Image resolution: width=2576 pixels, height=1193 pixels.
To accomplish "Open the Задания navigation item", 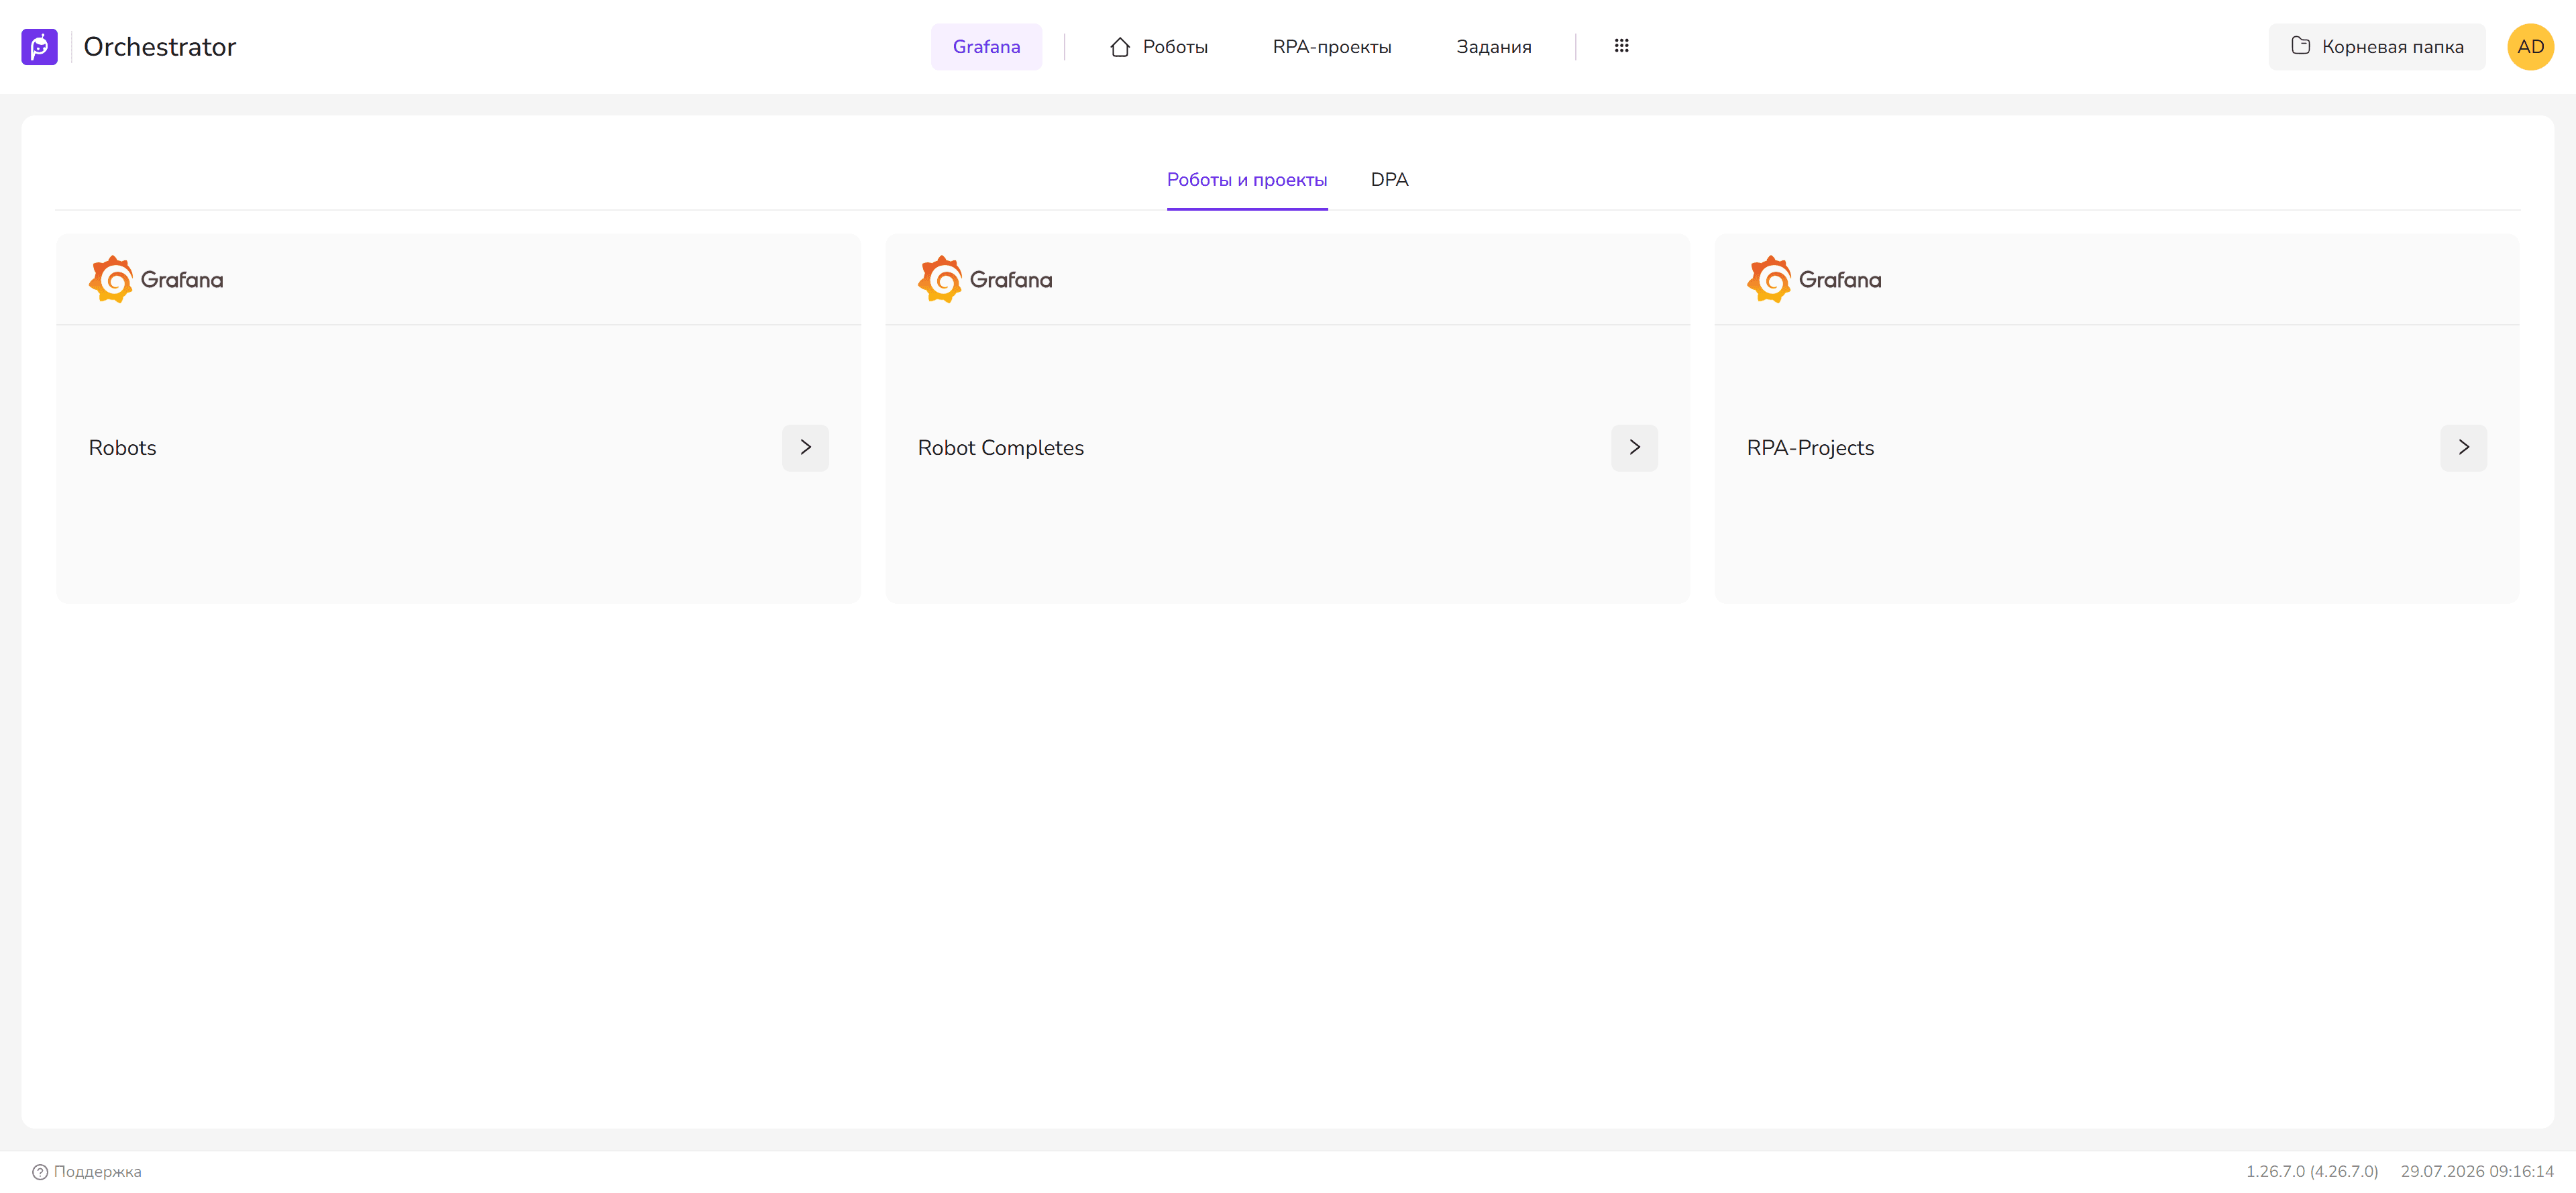I will coord(1493,47).
